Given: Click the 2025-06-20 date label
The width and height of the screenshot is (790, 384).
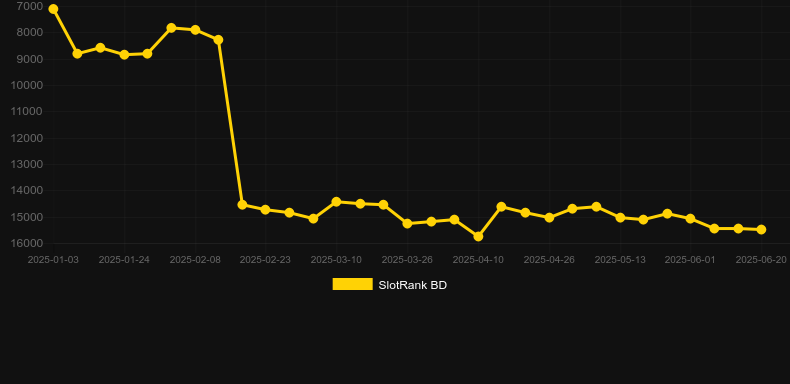Looking at the screenshot, I should pyautogui.click(x=761, y=260).
